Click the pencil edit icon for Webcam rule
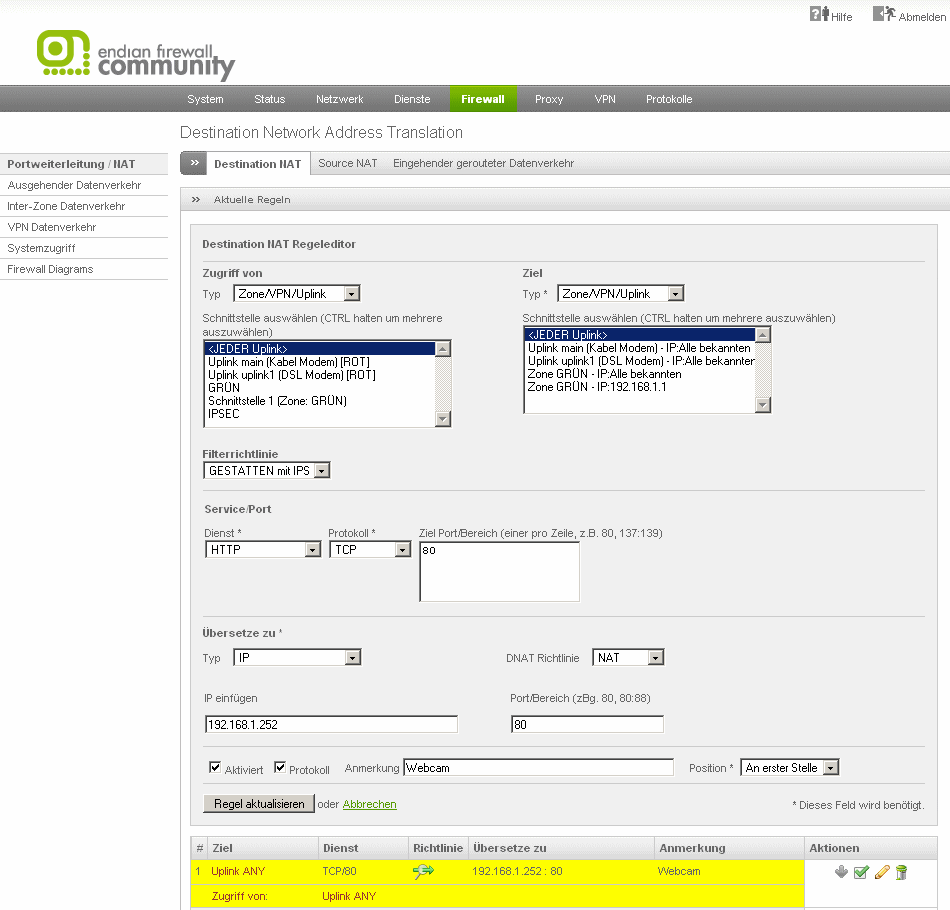This screenshot has height=910, width=950. tap(881, 872)
